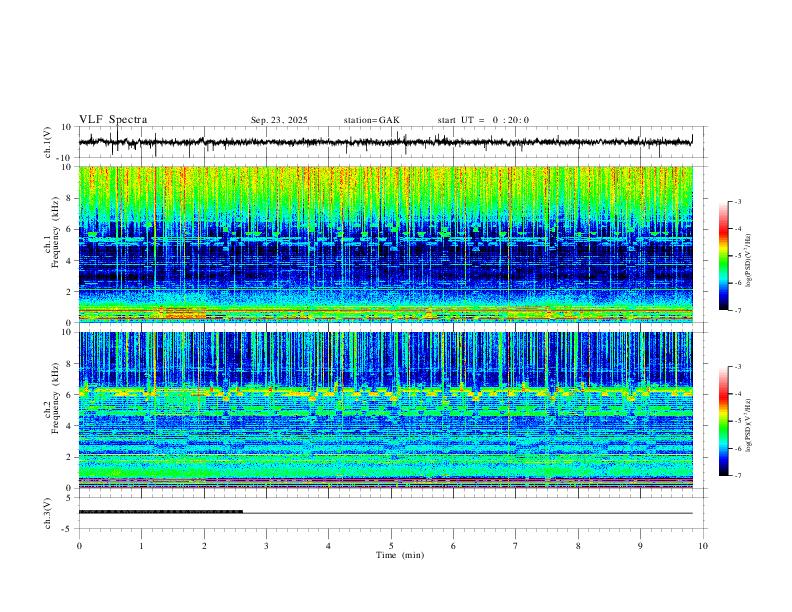Click the thick black segment of ch.3 trace

161,512
